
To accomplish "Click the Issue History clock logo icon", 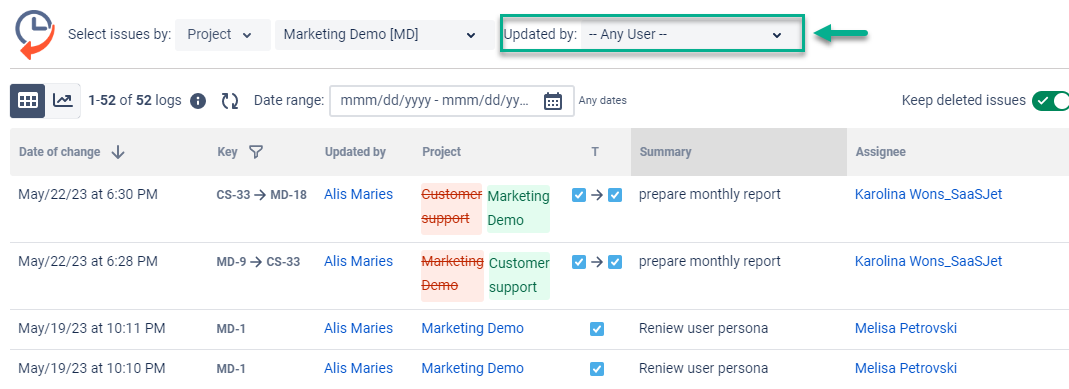I will coord(35,34).
